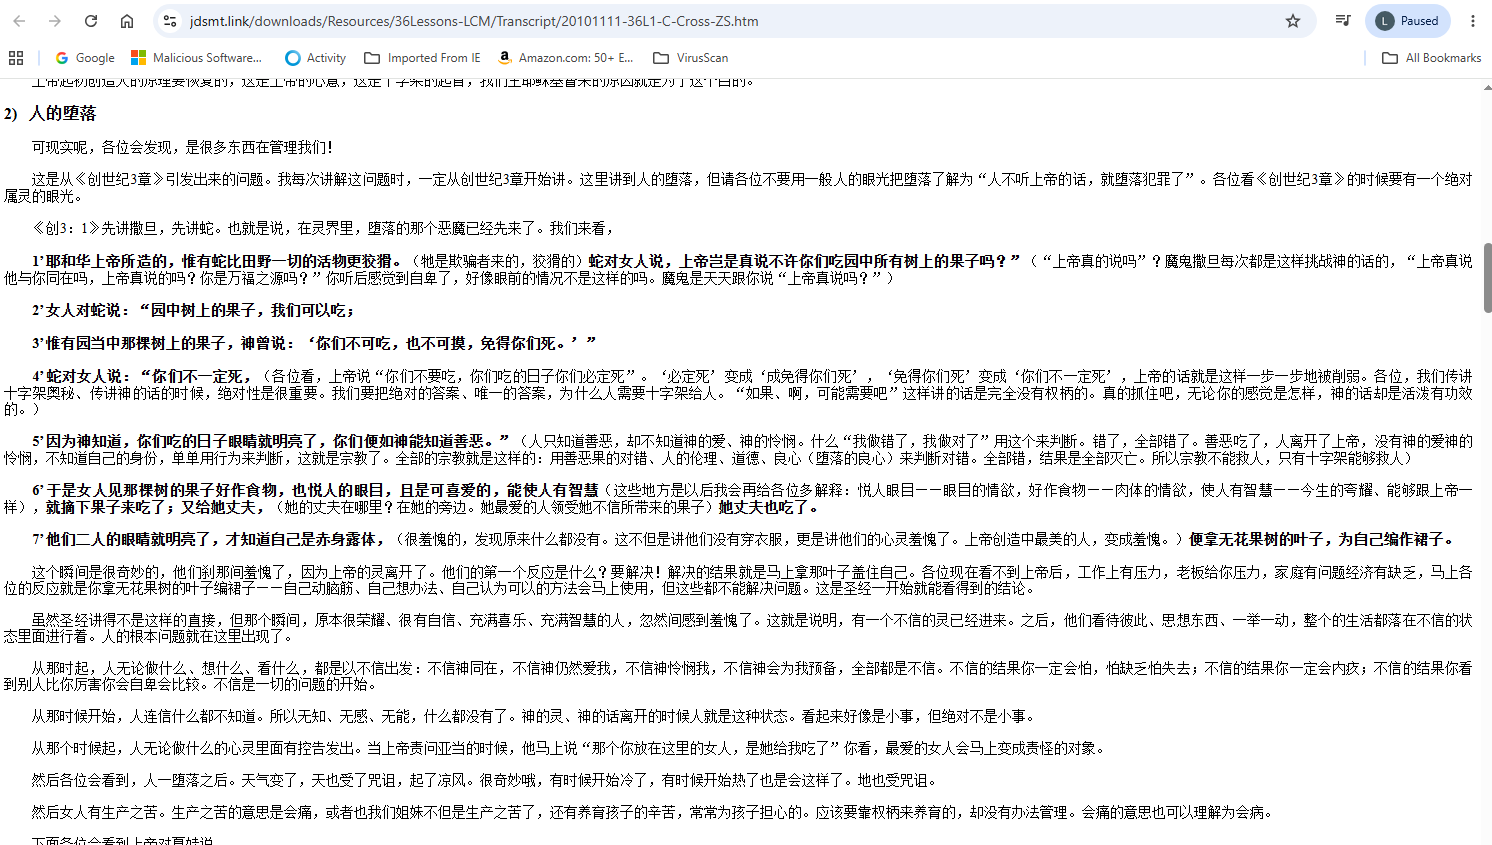
Task: Click the vertical scrollbar thumb
Action: (1487, 278)
